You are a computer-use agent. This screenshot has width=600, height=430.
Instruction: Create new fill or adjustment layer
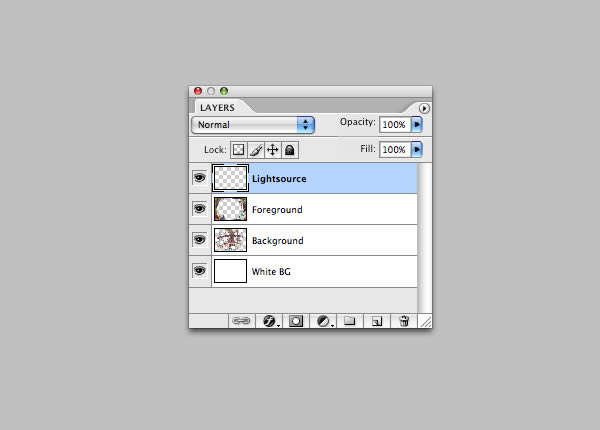pos(324,321)
